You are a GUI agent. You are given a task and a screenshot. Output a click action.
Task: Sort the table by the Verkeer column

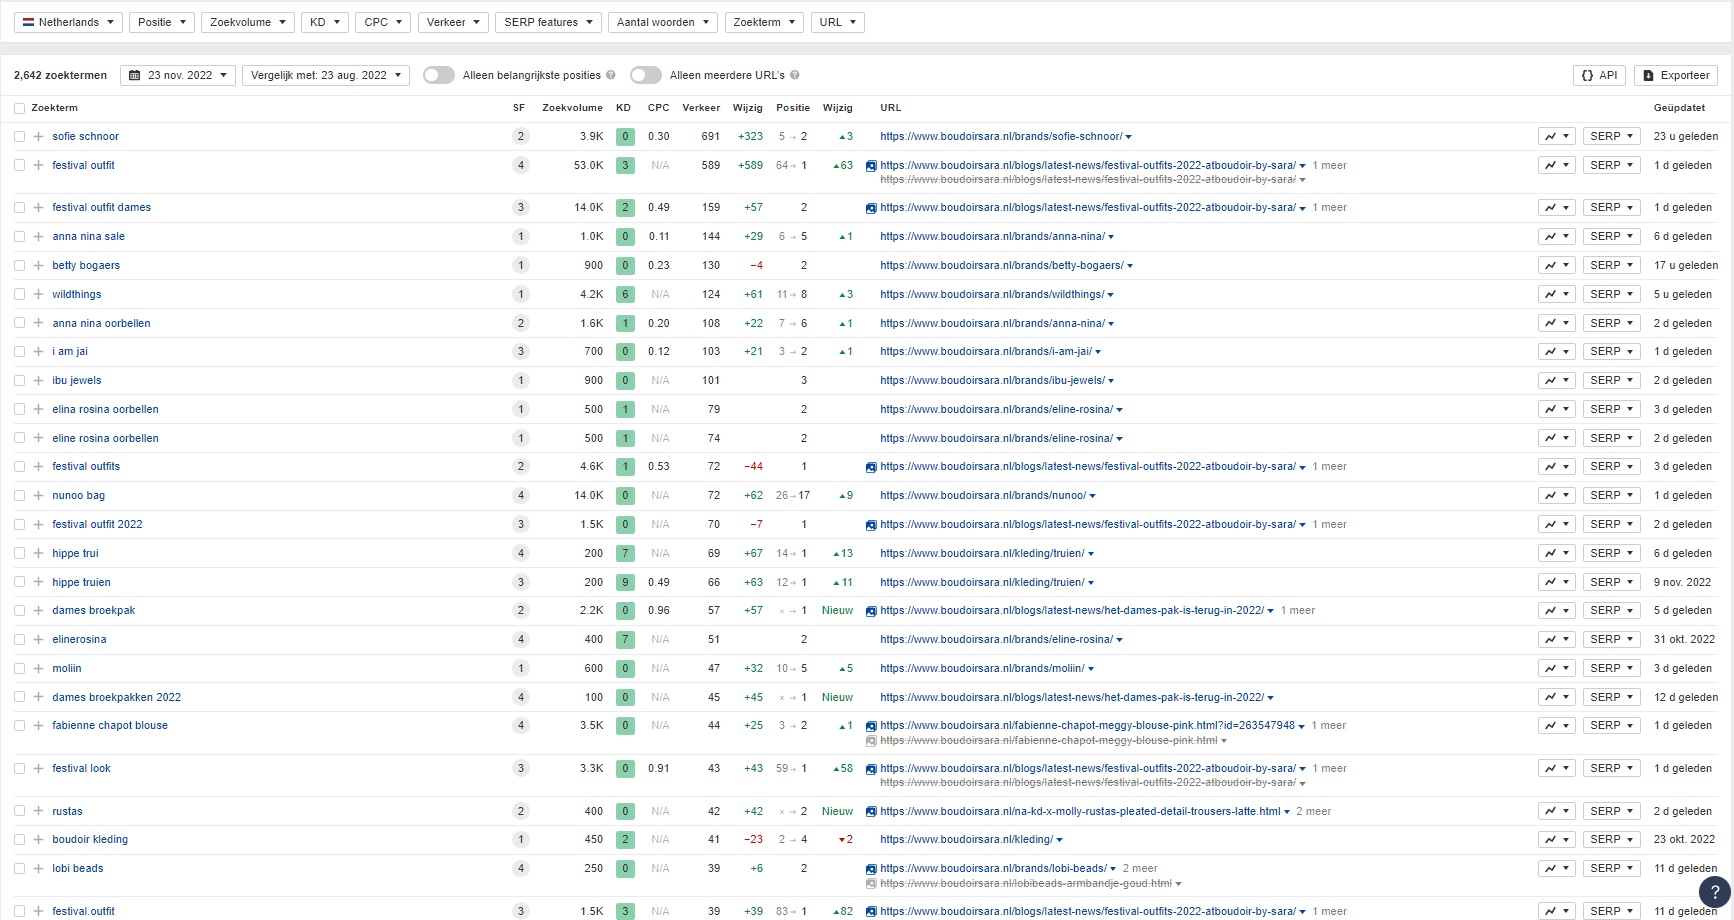pyautogui.click(x=701, y=108)
